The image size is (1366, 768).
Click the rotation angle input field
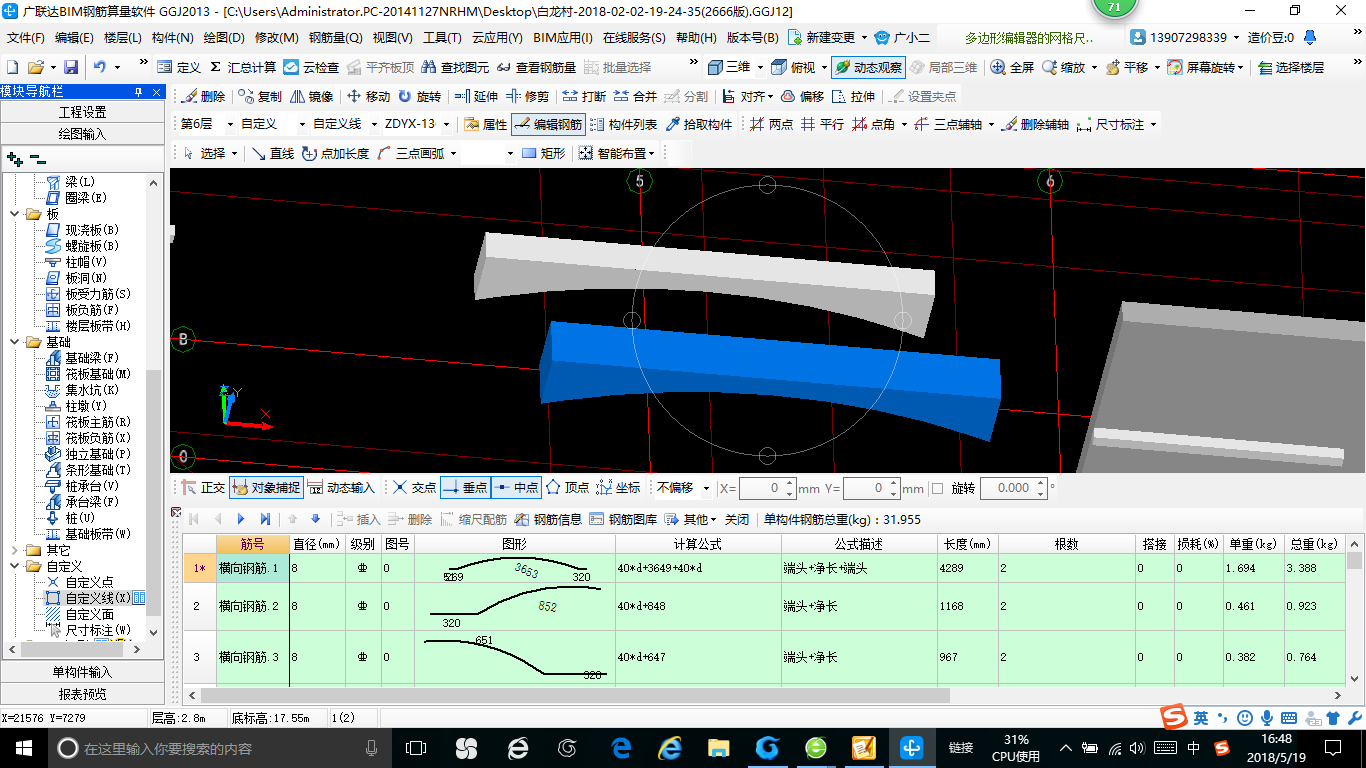(x=1013, y=488)
